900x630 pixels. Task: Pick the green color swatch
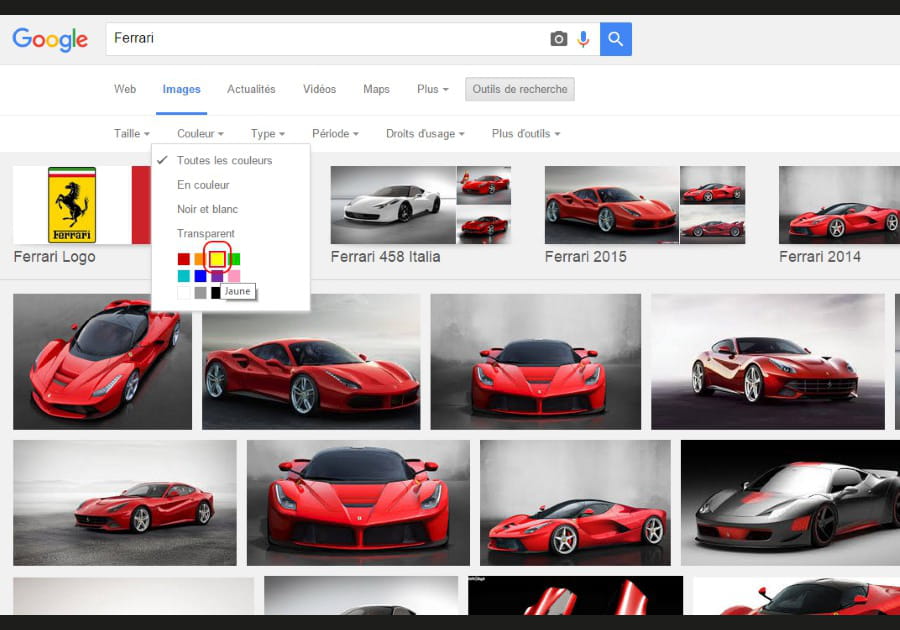234,259
